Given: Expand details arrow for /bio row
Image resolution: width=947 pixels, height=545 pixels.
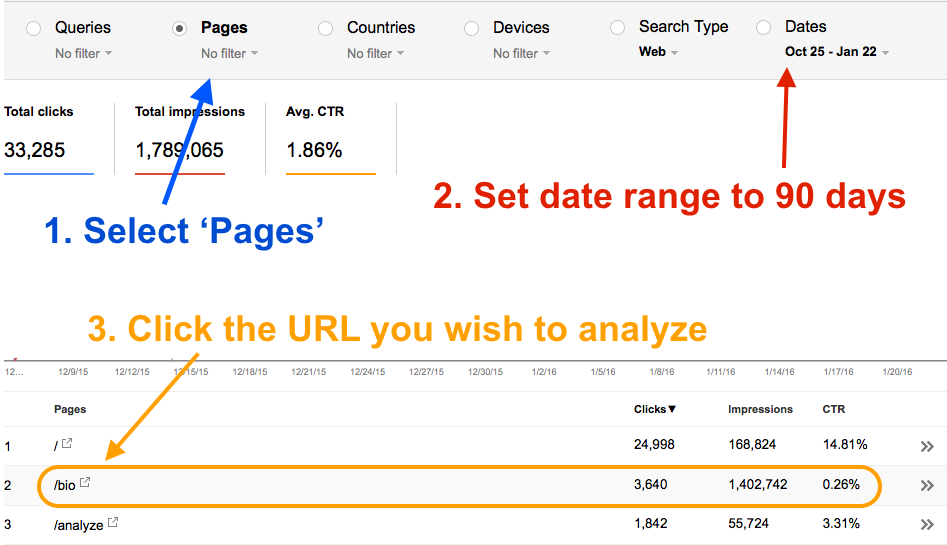Looking at the screenshot, I should pos(926,486).
